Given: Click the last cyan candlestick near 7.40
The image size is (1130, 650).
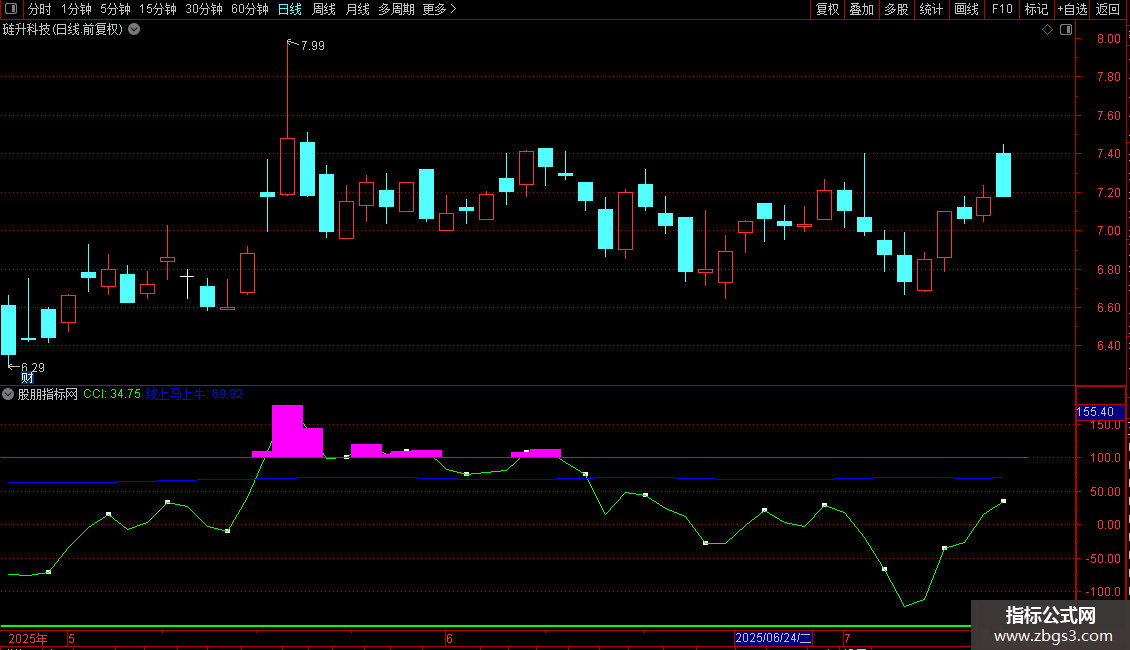Looking at the screenshot, I should 1003,174.
